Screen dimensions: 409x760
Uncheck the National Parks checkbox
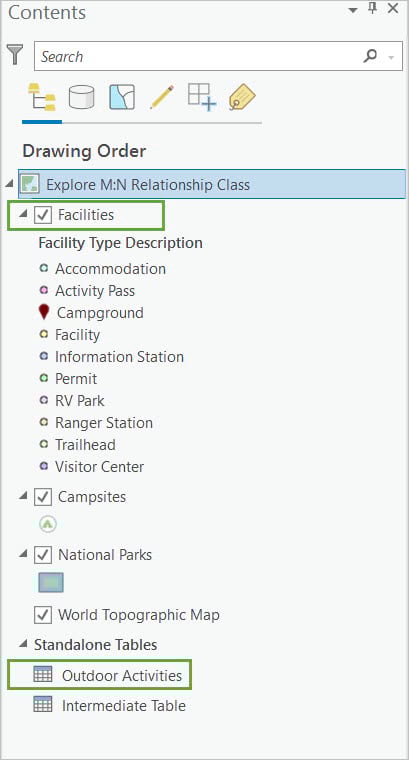tap(43, 555)
